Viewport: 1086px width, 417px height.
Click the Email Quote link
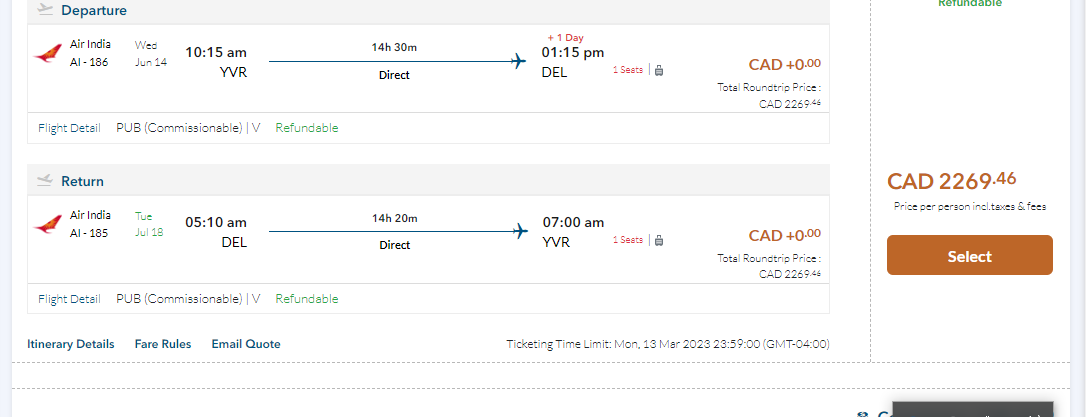[x=246, y=344]
